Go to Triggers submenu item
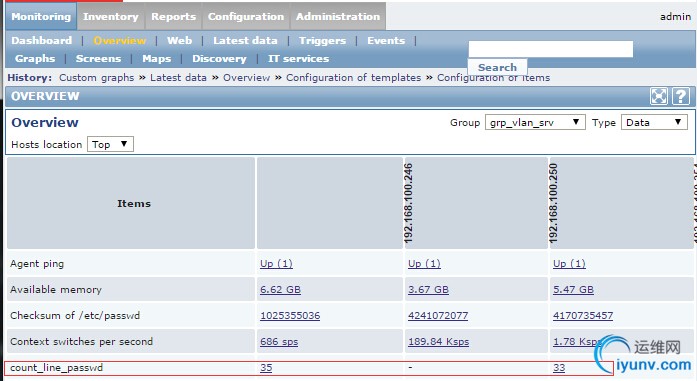697x381 pixels. point(322,40)
